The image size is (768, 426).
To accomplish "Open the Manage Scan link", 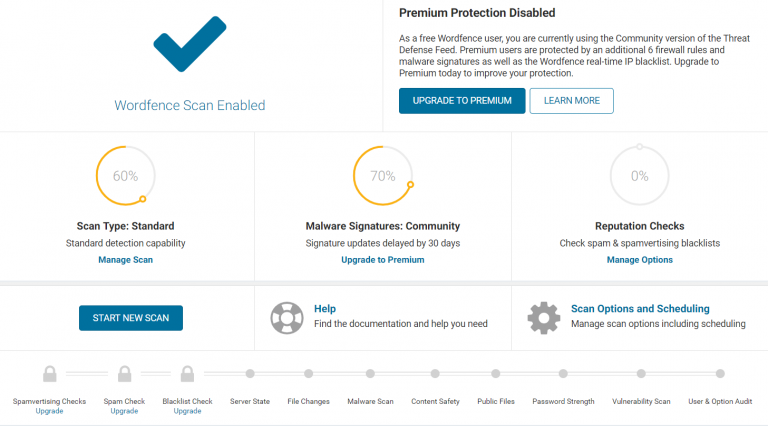I will 125,260.
